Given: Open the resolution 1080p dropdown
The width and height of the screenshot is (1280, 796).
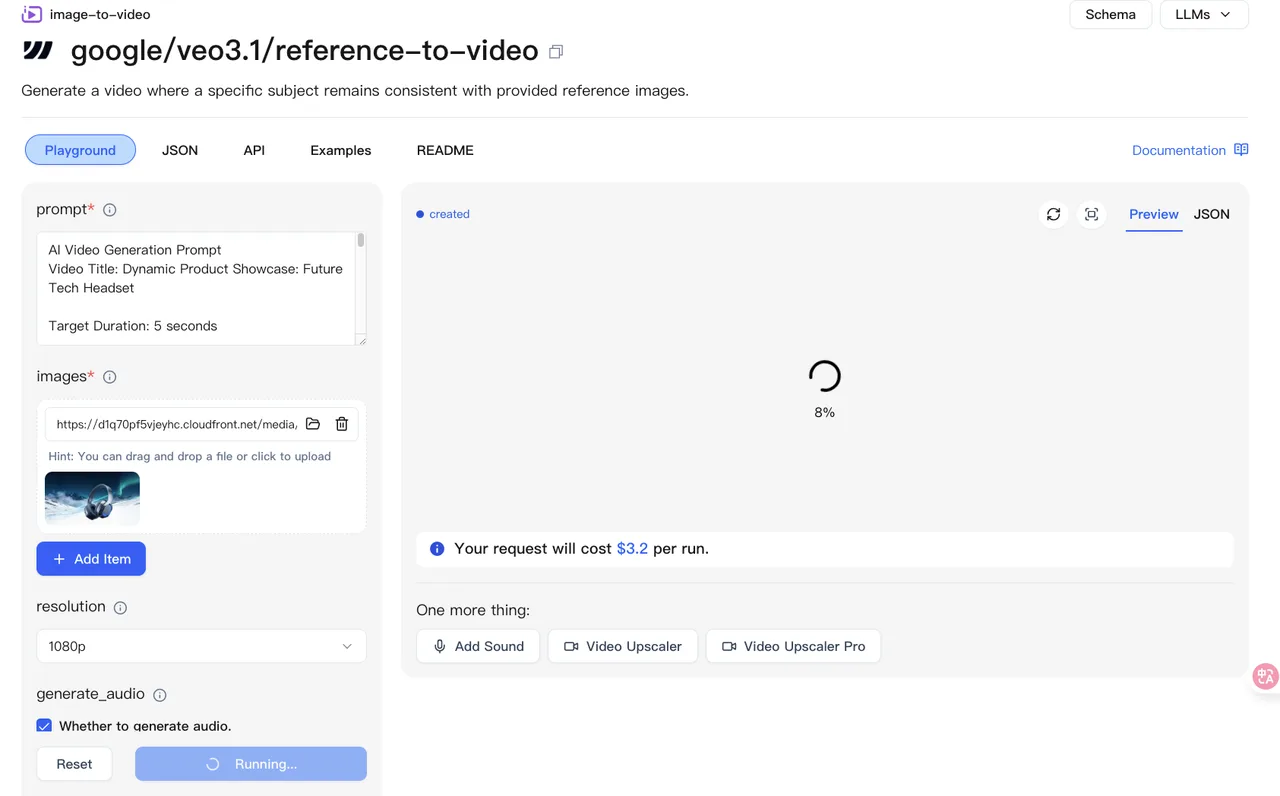Looking at the screenshot, I should tap(201, 646).
